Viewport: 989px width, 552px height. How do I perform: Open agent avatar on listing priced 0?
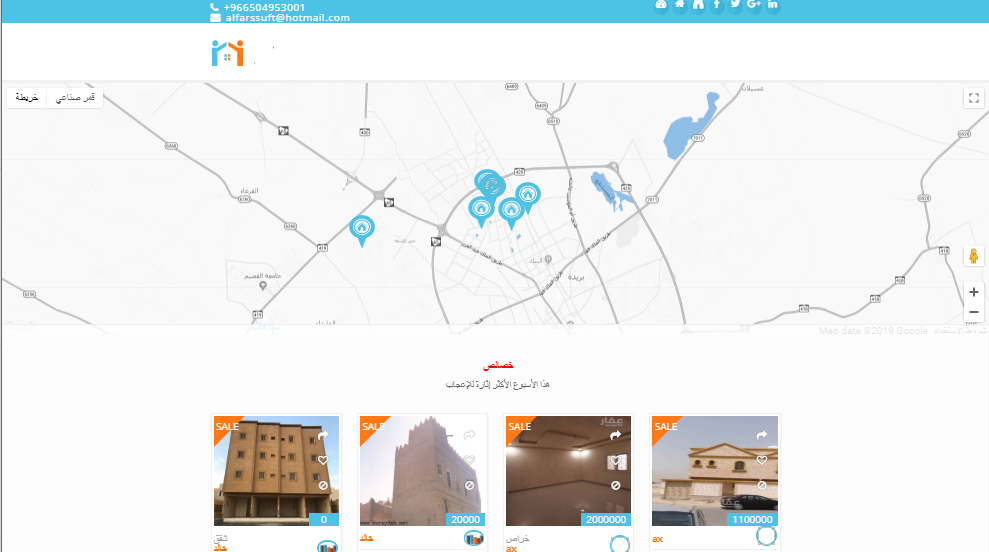point(327,546)
